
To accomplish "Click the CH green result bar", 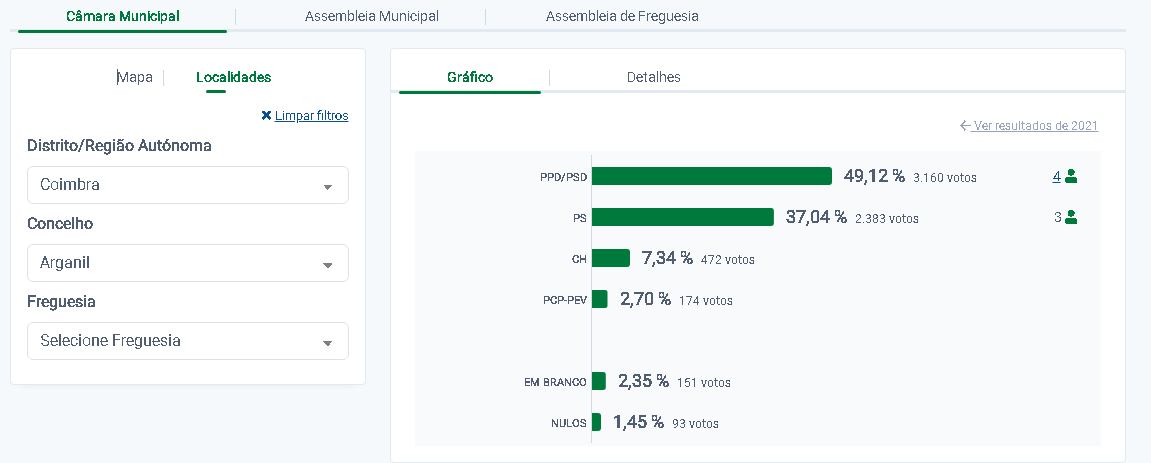I will click(610, 258).
